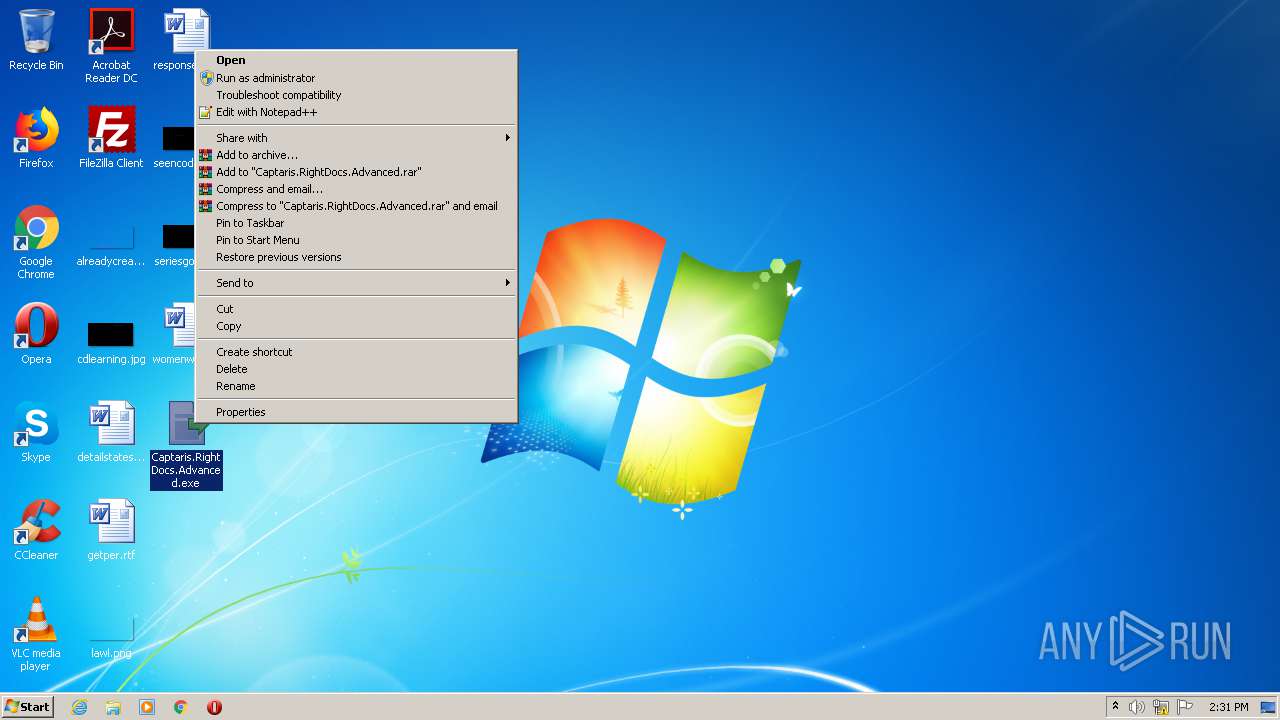This screenshot has height=720, width=1280.
Task: Show hidden tray icons arrow
Action: 1115,707
